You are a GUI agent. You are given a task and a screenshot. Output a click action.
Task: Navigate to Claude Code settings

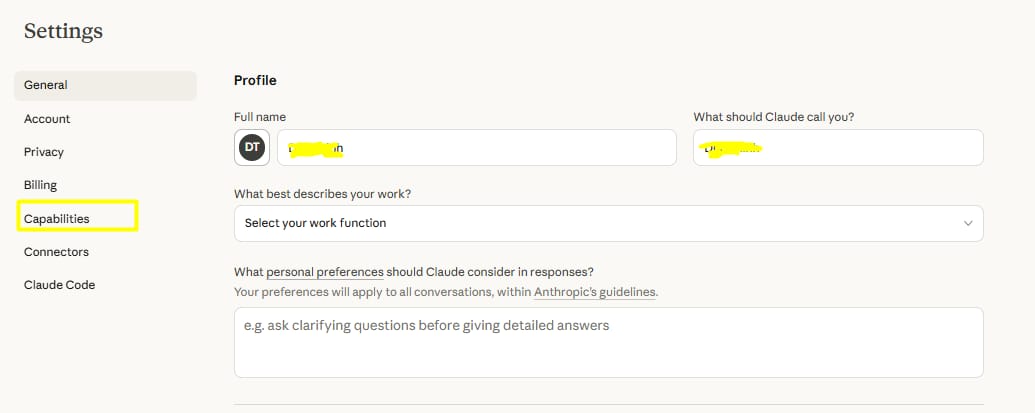coord(59,285)
